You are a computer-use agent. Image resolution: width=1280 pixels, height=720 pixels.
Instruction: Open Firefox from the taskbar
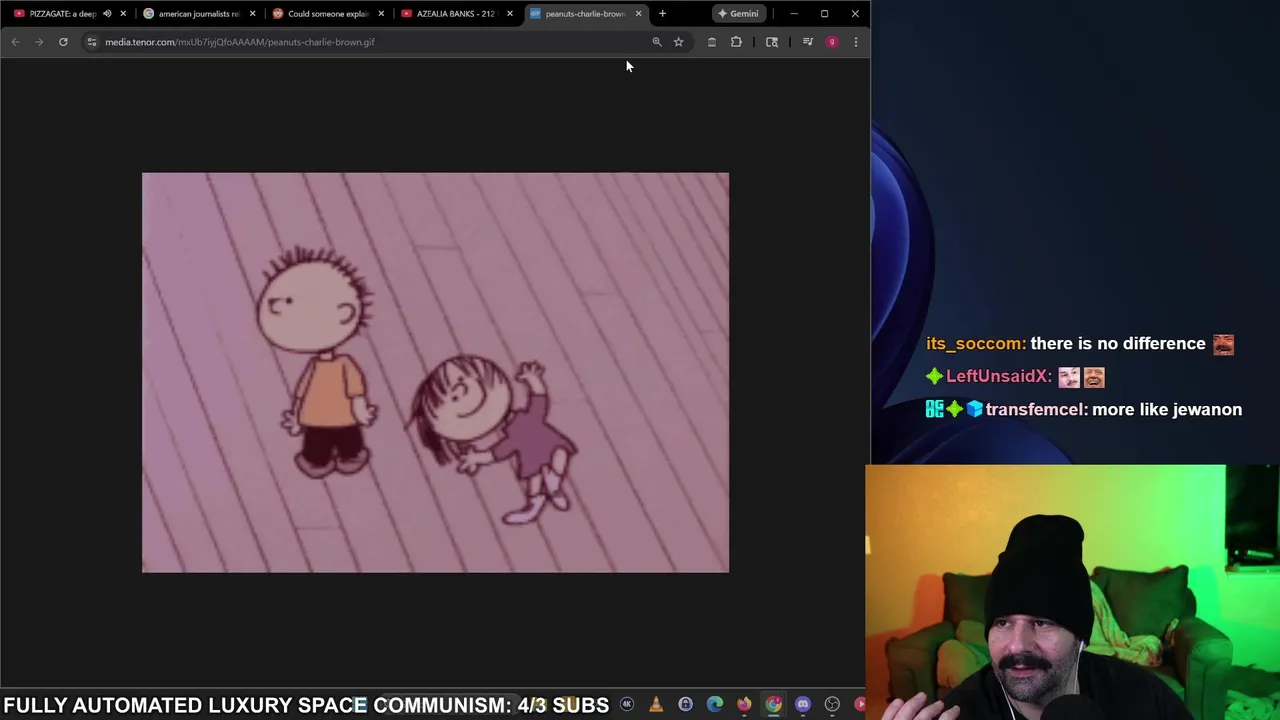pyautogui.click(x=744, y=705)
